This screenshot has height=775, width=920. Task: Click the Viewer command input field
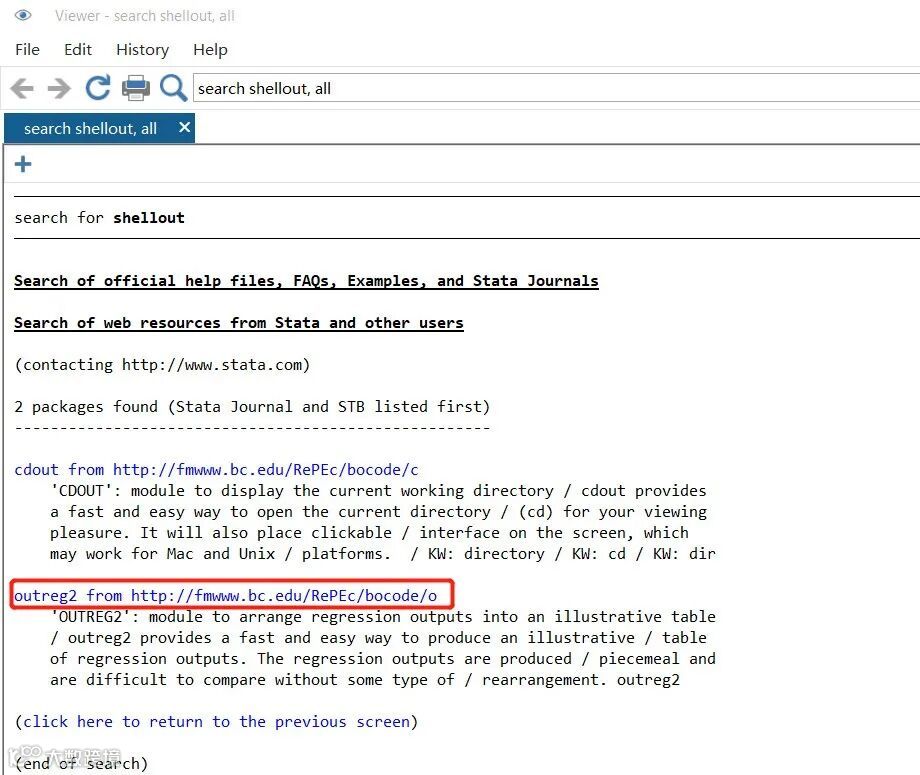coord(556,89)
